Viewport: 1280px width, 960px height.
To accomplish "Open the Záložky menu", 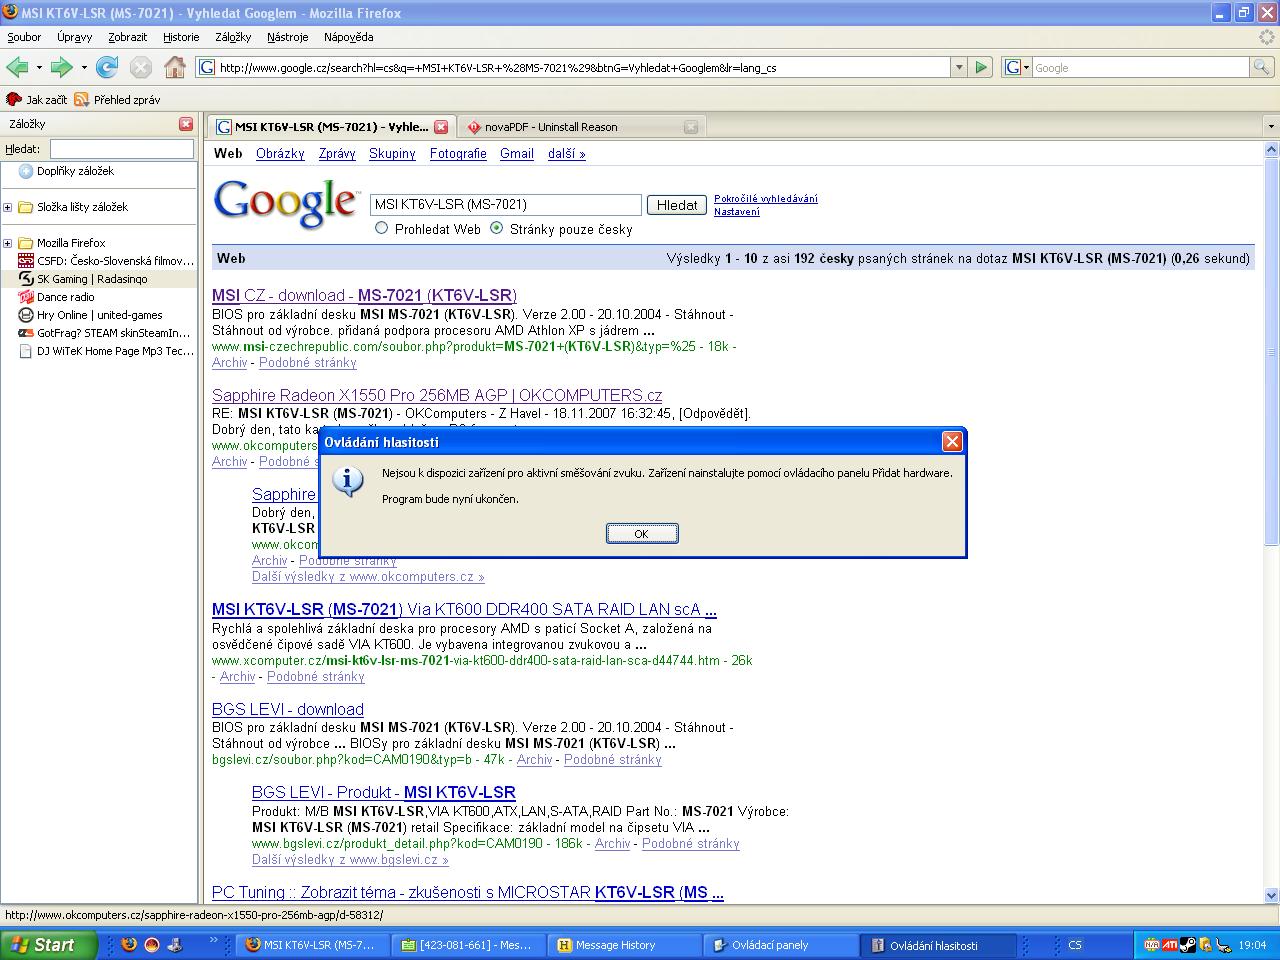I will [233, 37].
